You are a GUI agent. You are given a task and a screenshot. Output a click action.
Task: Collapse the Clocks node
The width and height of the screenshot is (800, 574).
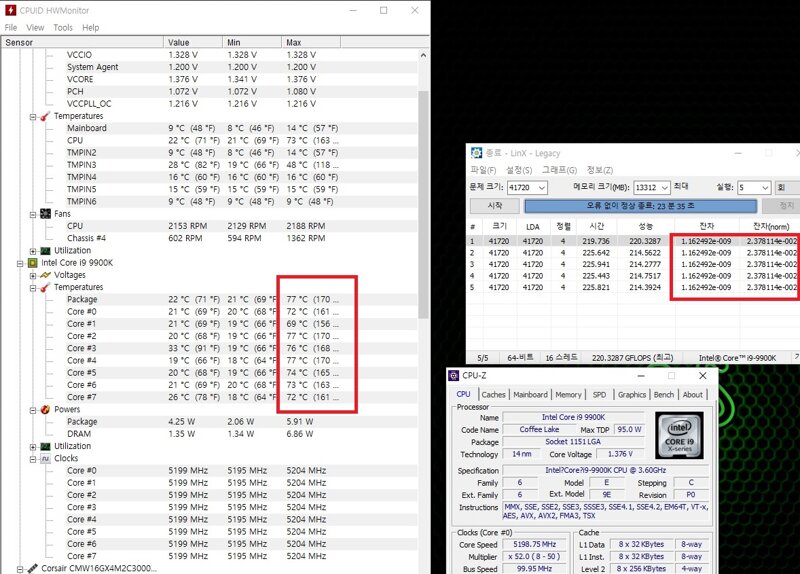point(33,459)
